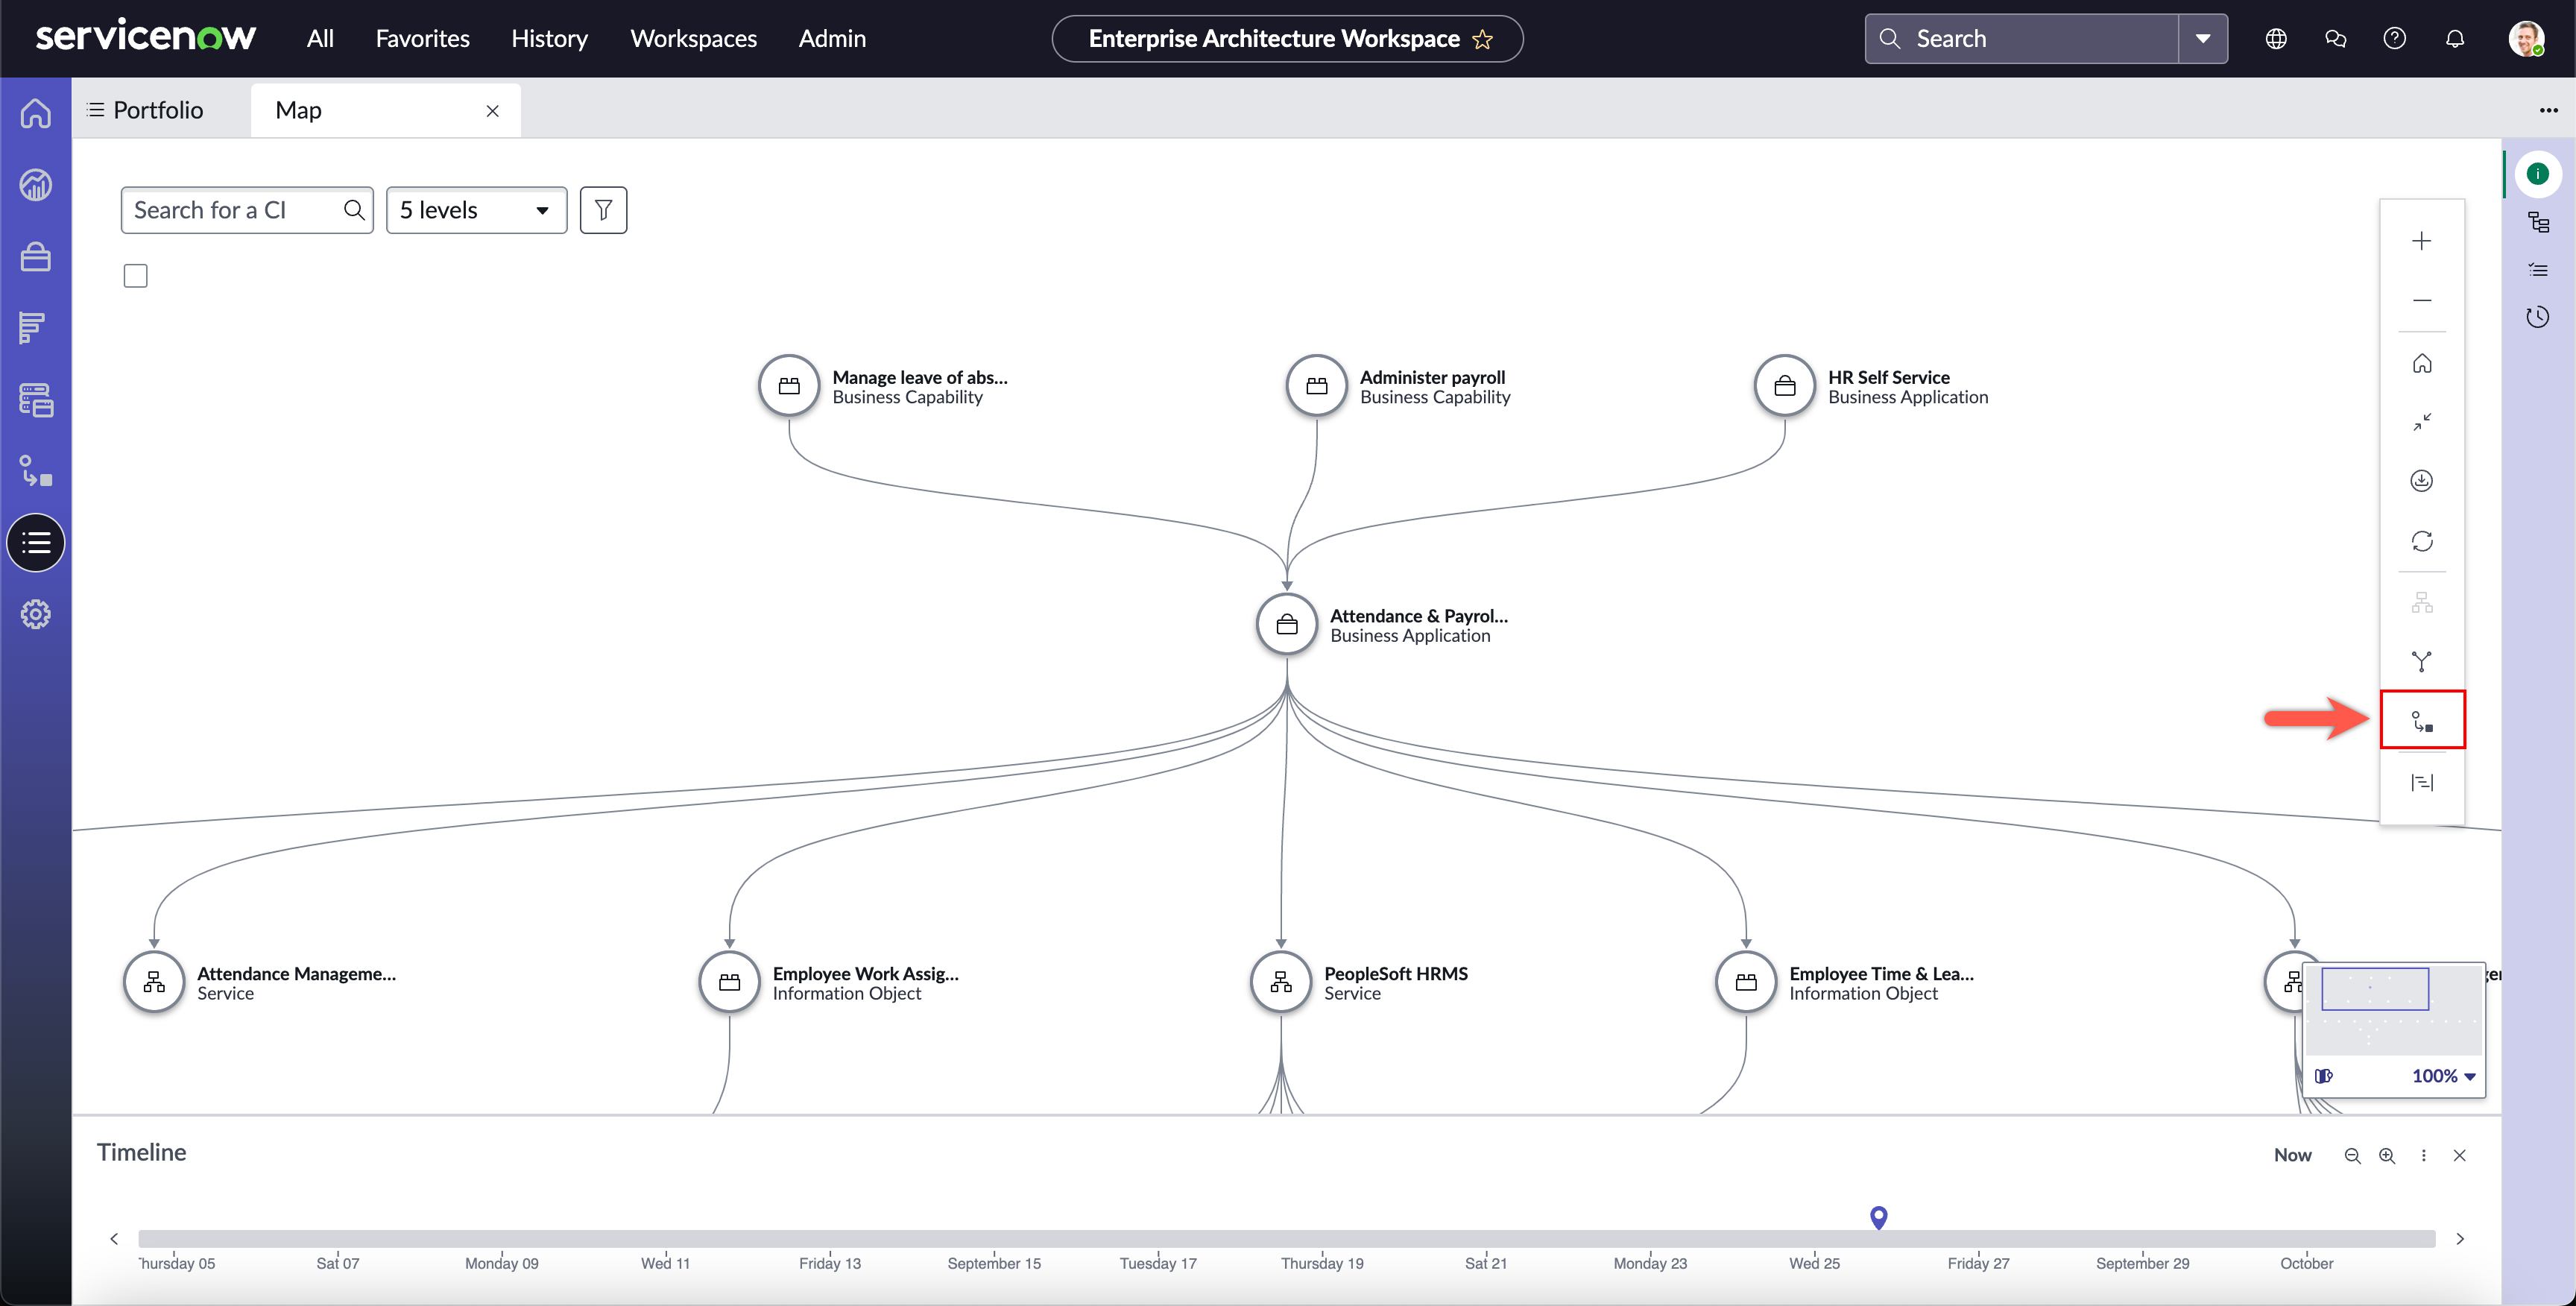
Task: Export the map with download icon
Action: (x=2421, y=481)
